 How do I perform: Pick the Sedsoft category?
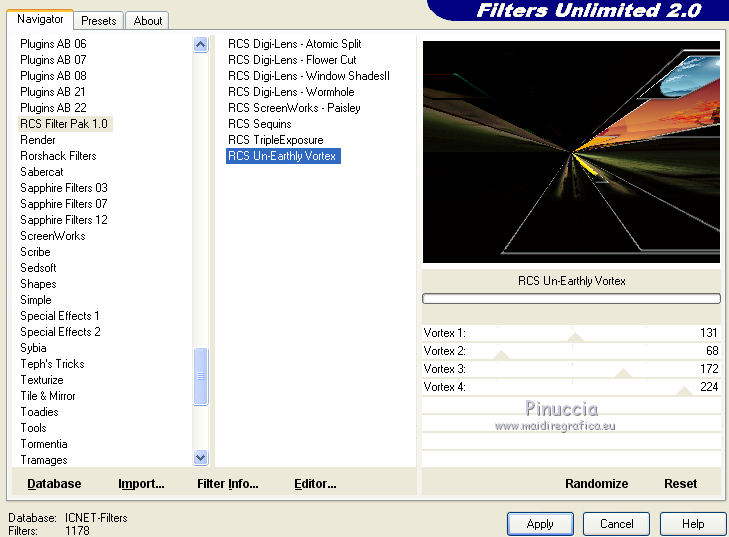tap(38, 268)
